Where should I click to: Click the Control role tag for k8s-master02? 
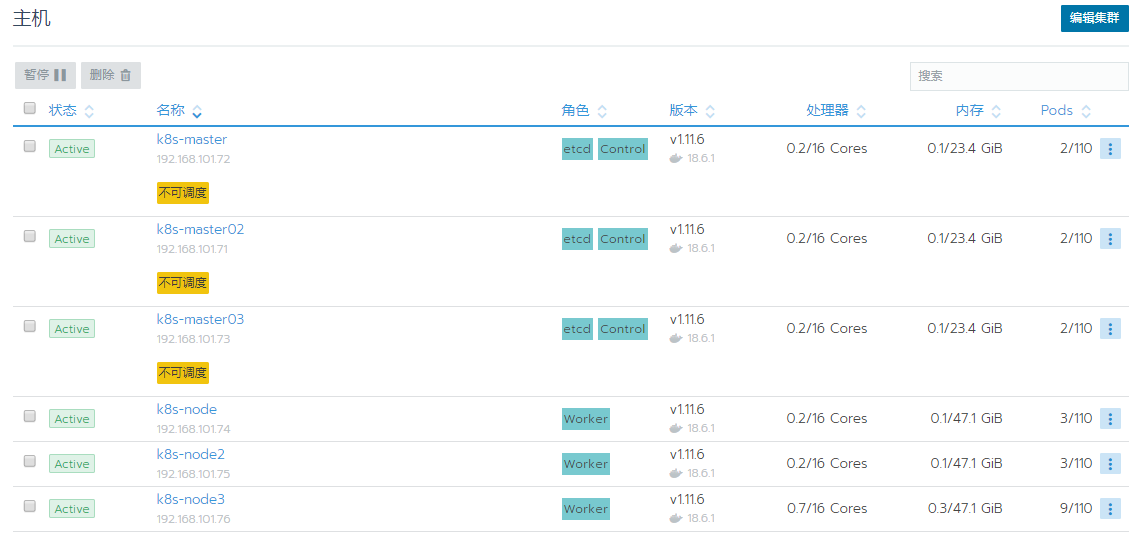[x=623, y=239]
